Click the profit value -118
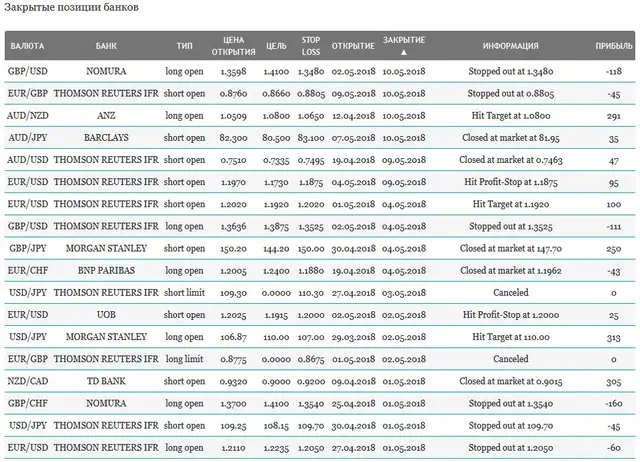Image resolution: width=640 pixels, height=462 pixels. point(614,71)
